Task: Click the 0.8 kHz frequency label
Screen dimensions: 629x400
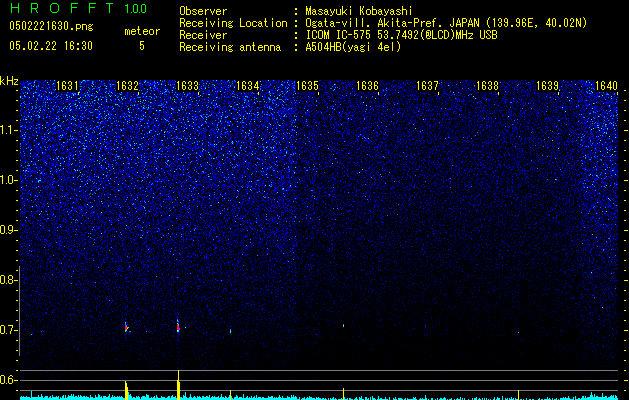Action: (x=8, y=280)
